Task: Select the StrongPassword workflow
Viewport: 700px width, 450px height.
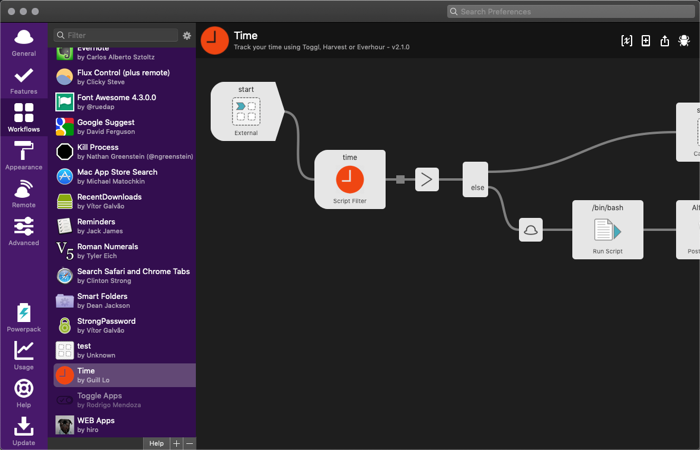Action: [125, 325]
